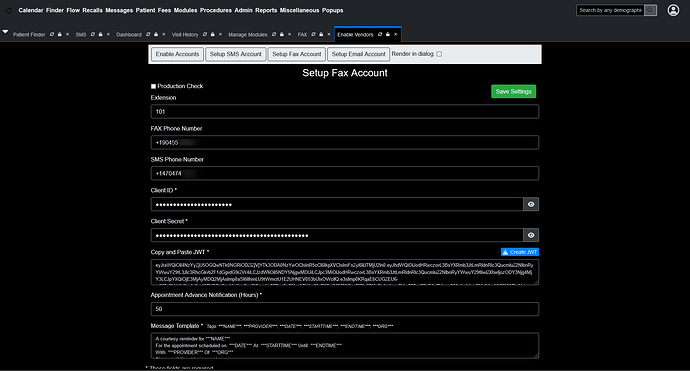Close the Visit History tab
The height and width of the screenshot is (371, 690).
tap(220, 34)
